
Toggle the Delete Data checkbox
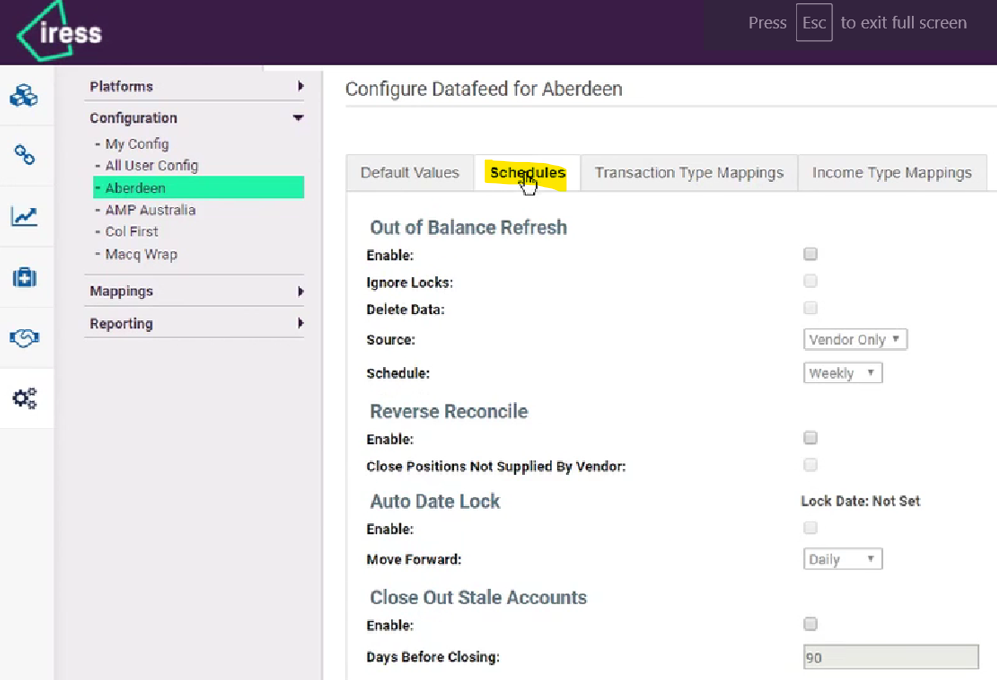(810, 309)
